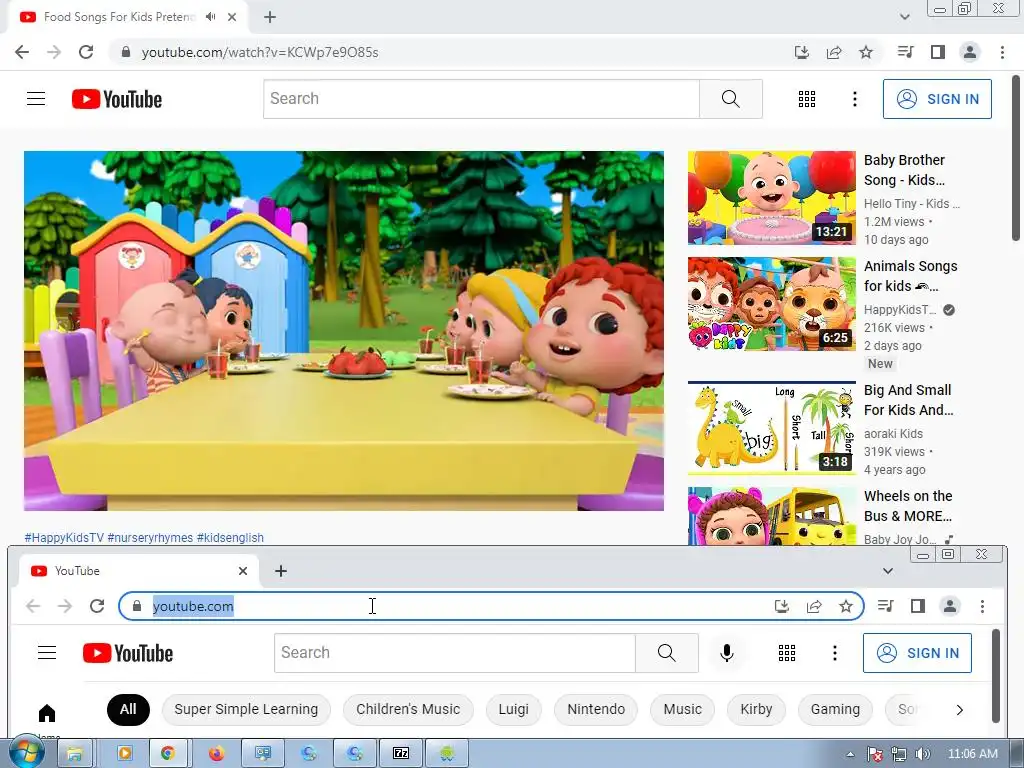
Task: Open apps grid in bottom YouTube window
Action: [787, 652]
